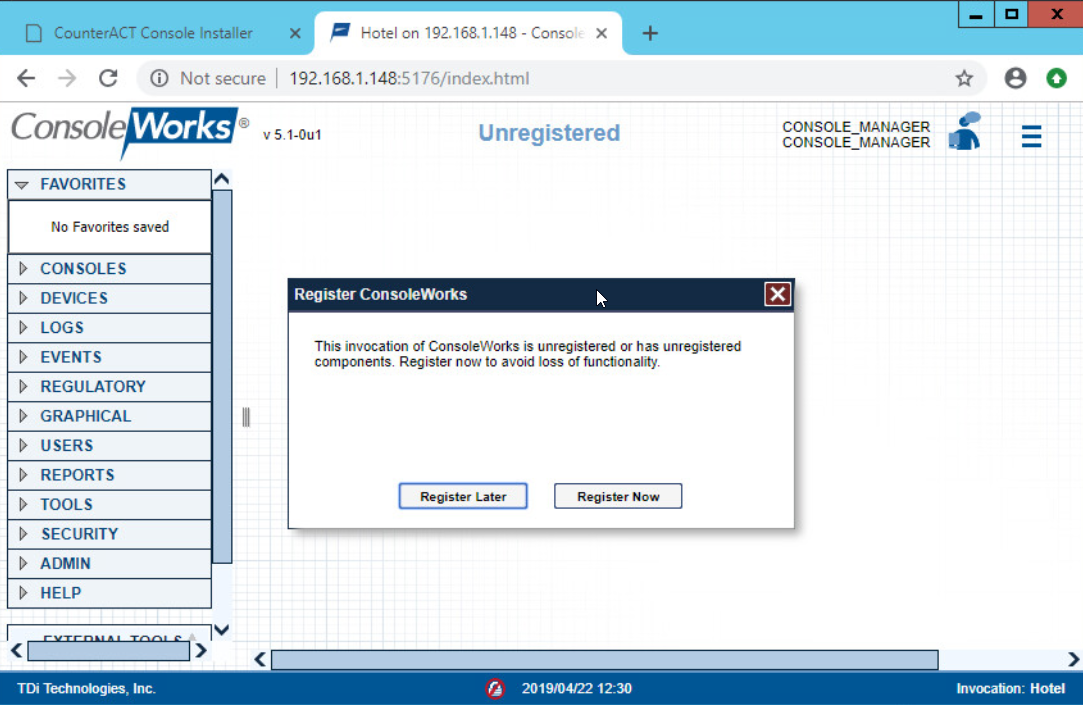Click the Unregistered status text
The height and width of the screenshot is (705, 1083).
549,133
